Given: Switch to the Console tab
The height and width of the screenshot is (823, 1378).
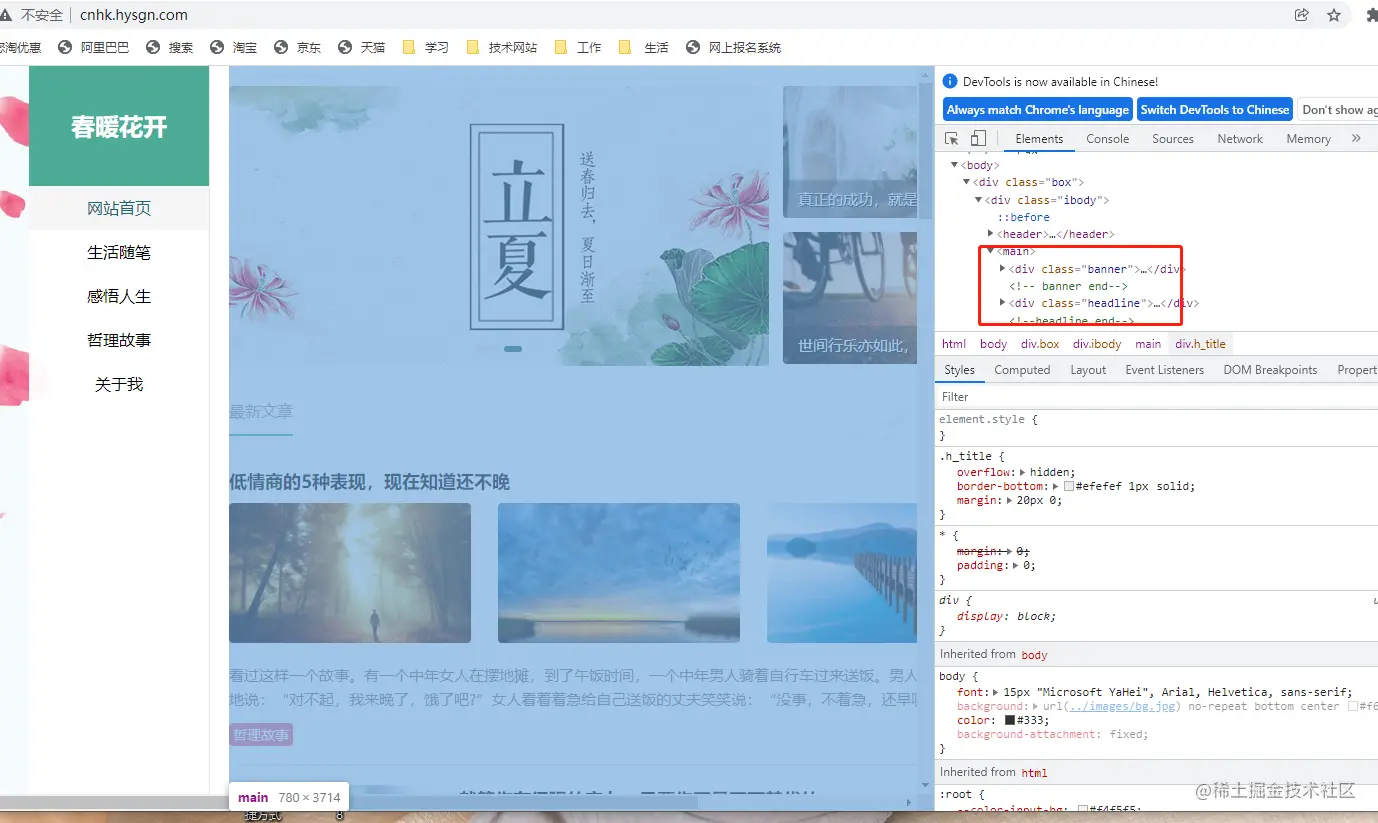Looking at the screenshot, I should (1108, 139).
